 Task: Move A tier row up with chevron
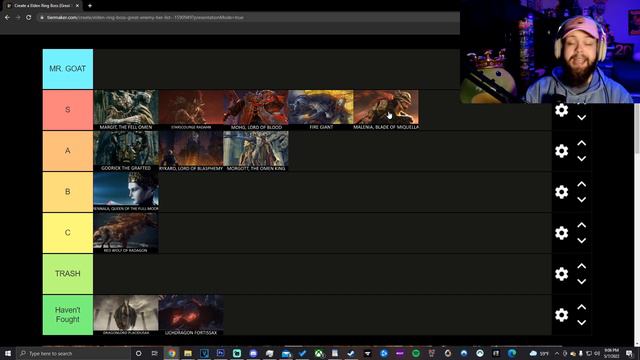(x=582, y=143)
